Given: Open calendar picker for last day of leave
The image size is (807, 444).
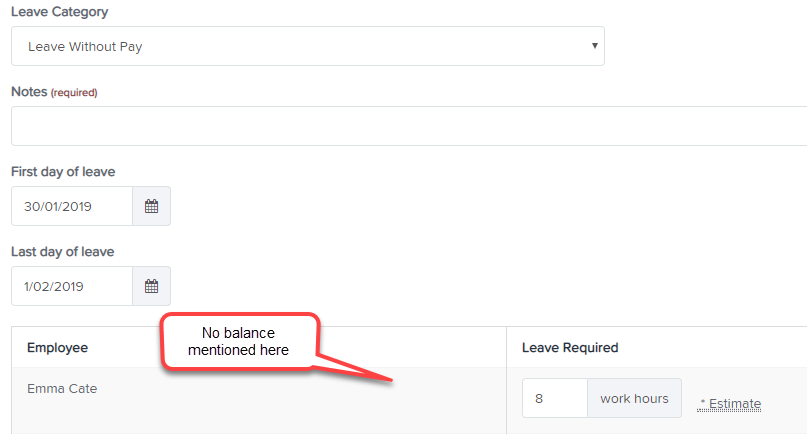Looking at the screenshot, I should tap(151, 286).
